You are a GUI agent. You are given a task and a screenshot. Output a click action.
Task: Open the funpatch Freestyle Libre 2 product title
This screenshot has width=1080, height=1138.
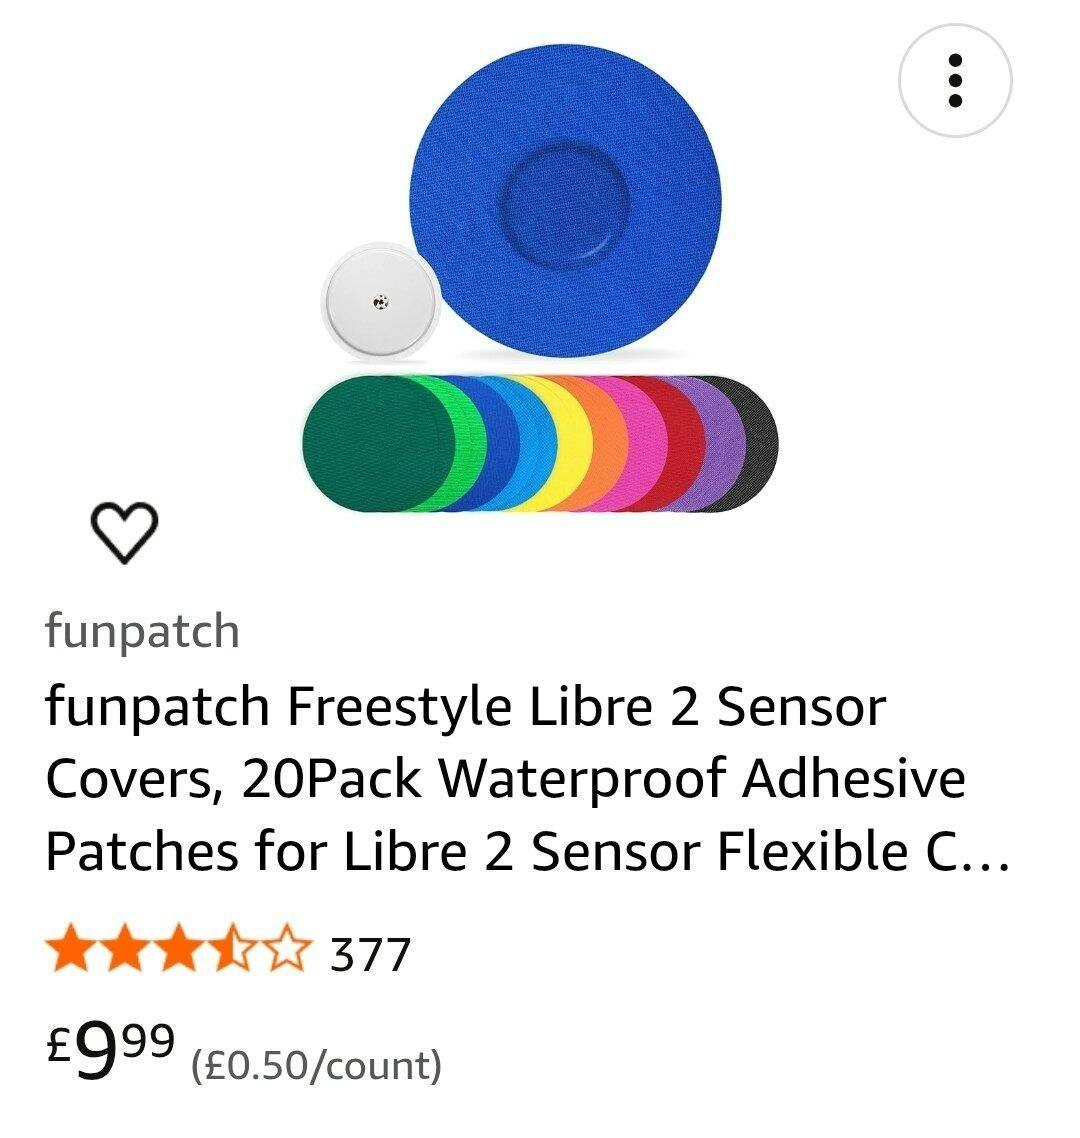tap(526, 778)
